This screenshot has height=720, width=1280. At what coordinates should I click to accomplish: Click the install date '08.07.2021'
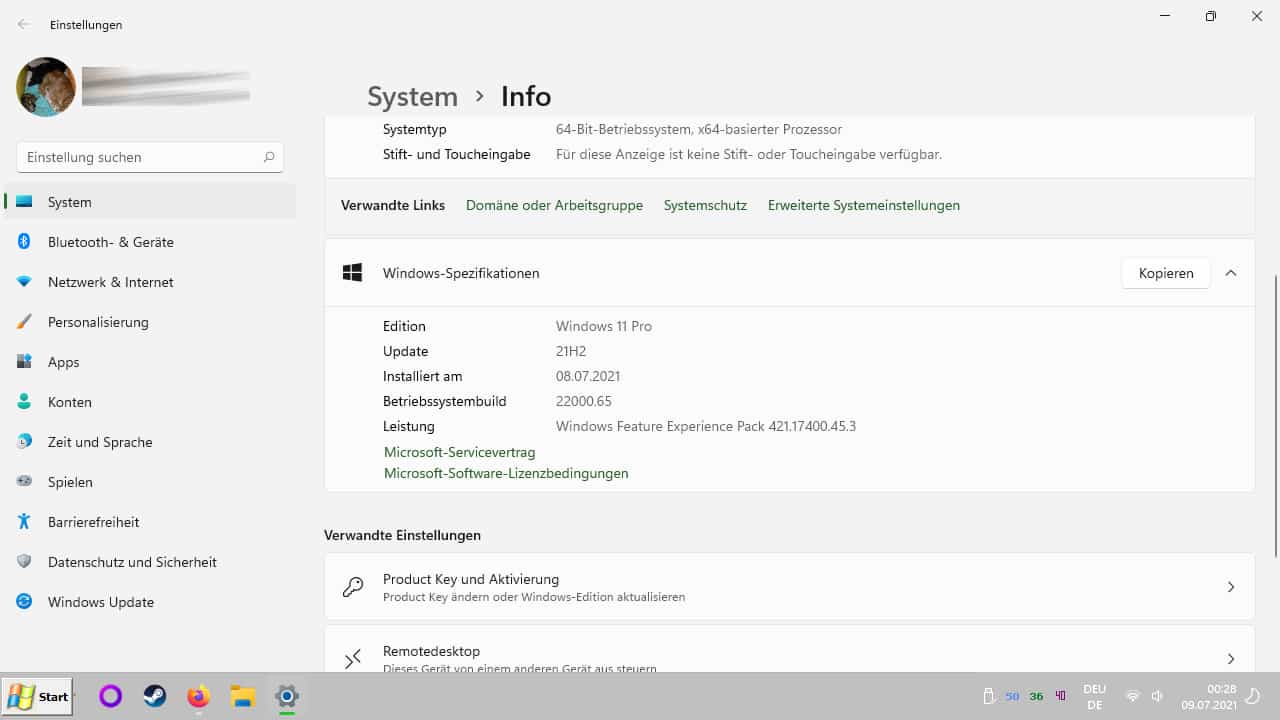point(588,376)
